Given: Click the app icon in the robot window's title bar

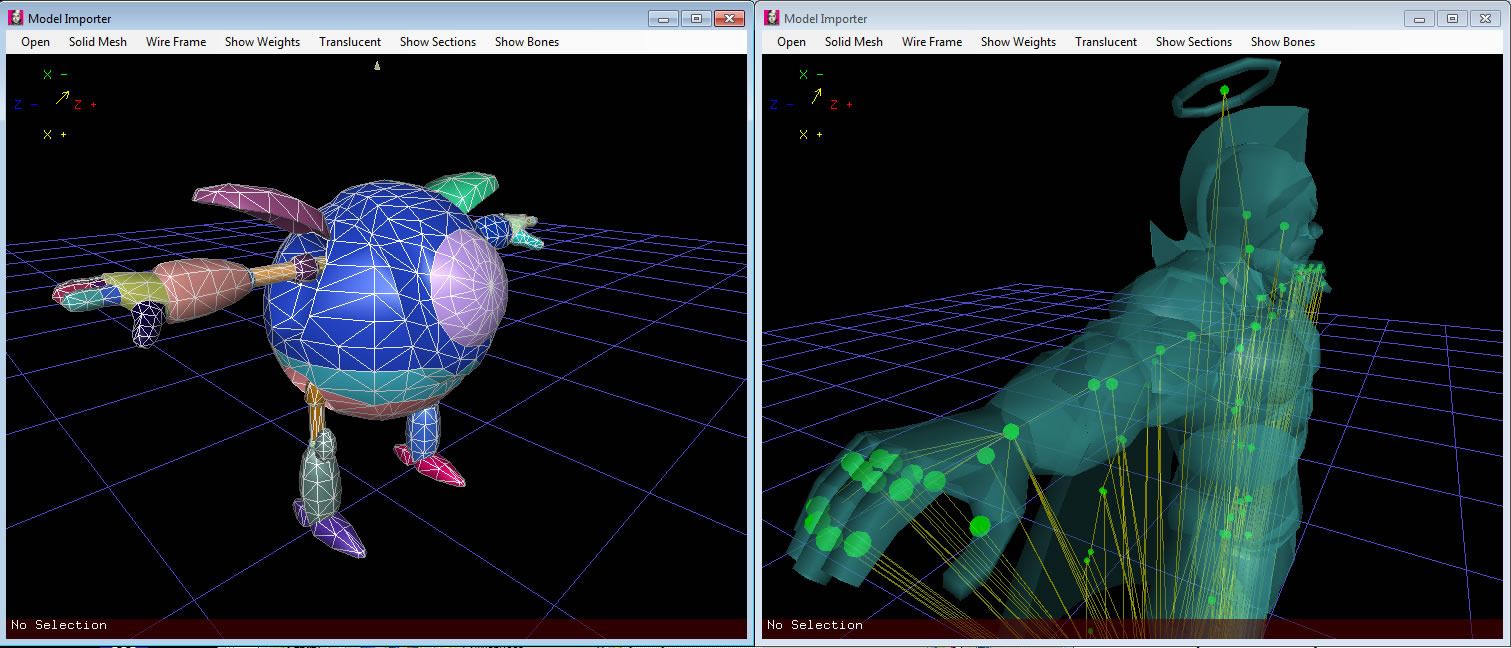Looking at the screenshot, I should [16, 18].
